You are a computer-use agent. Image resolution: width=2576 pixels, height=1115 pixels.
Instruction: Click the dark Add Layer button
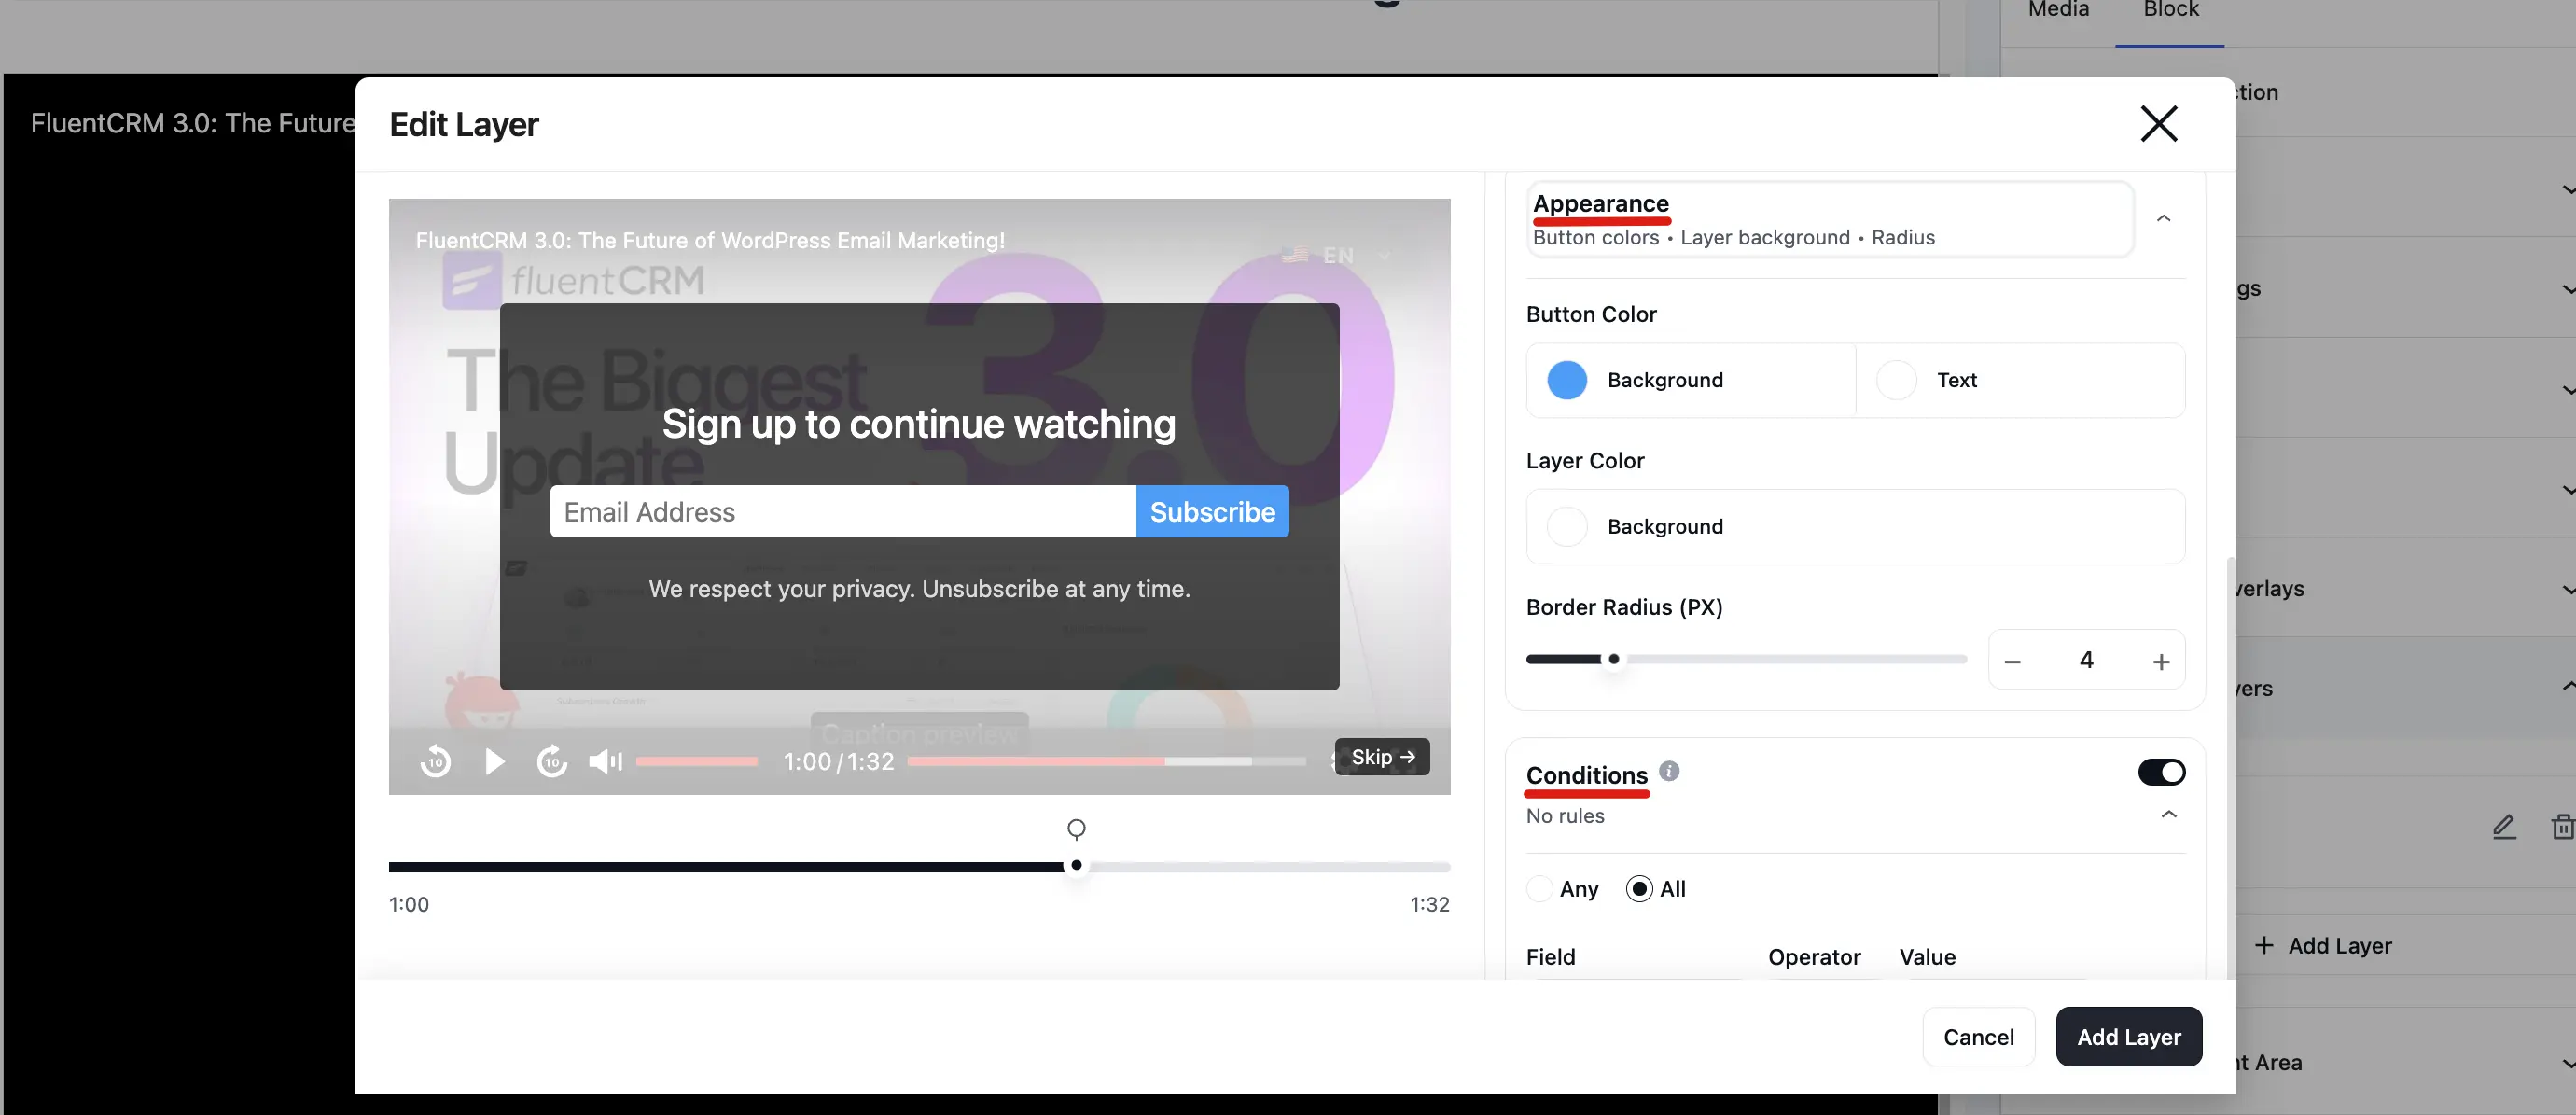coord(2129,1037)
